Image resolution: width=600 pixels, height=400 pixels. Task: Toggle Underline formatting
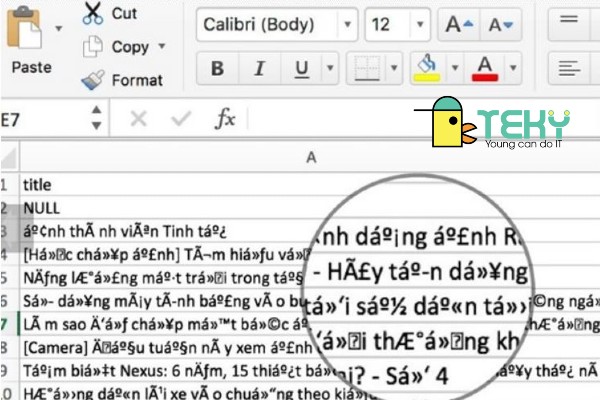click(302, 69)
